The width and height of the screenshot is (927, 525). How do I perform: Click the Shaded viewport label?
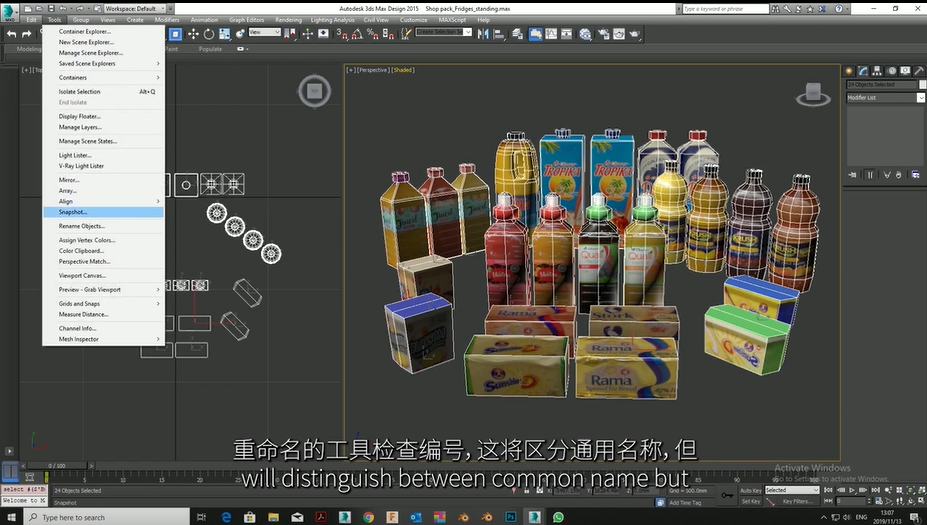click(403, 70)
